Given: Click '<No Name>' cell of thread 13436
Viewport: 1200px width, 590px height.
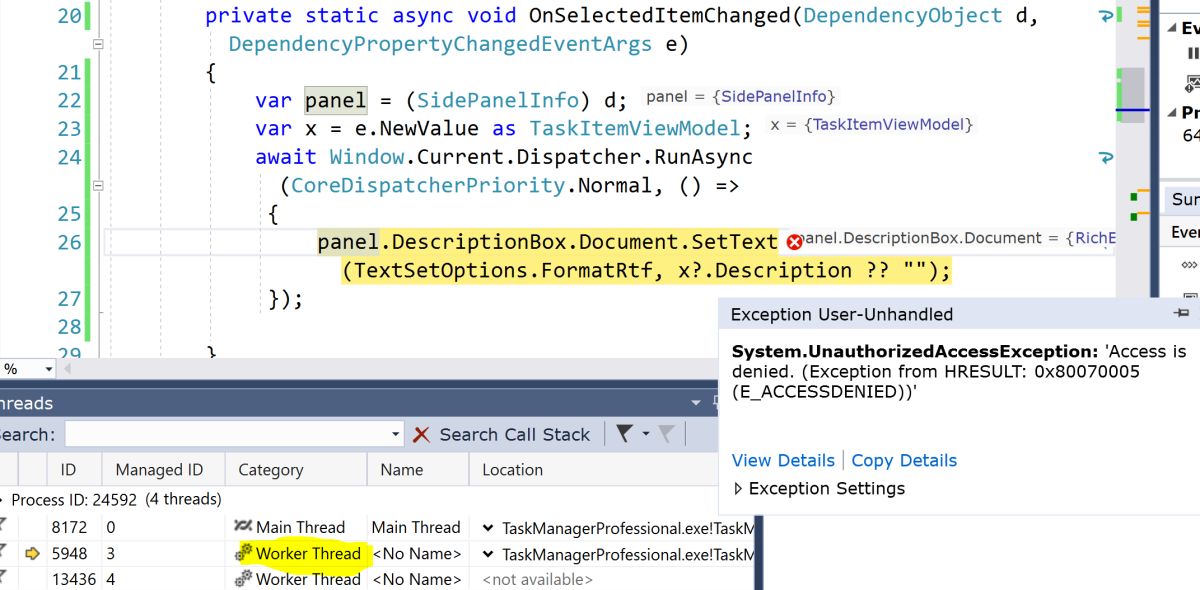Looking at the screenshot, I should pos(417,579).
